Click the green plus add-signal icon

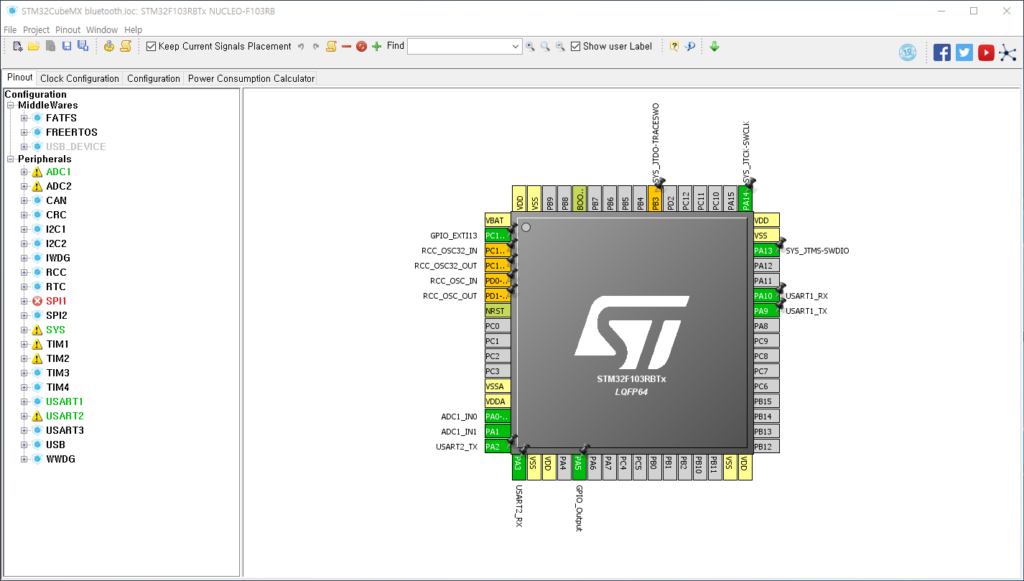click(x=376, y=46)
